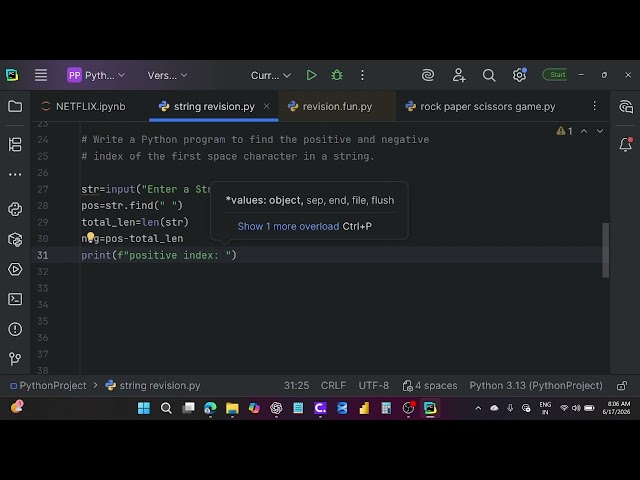
Task: Change the CRLF line separator
Action: coord(333,386)
